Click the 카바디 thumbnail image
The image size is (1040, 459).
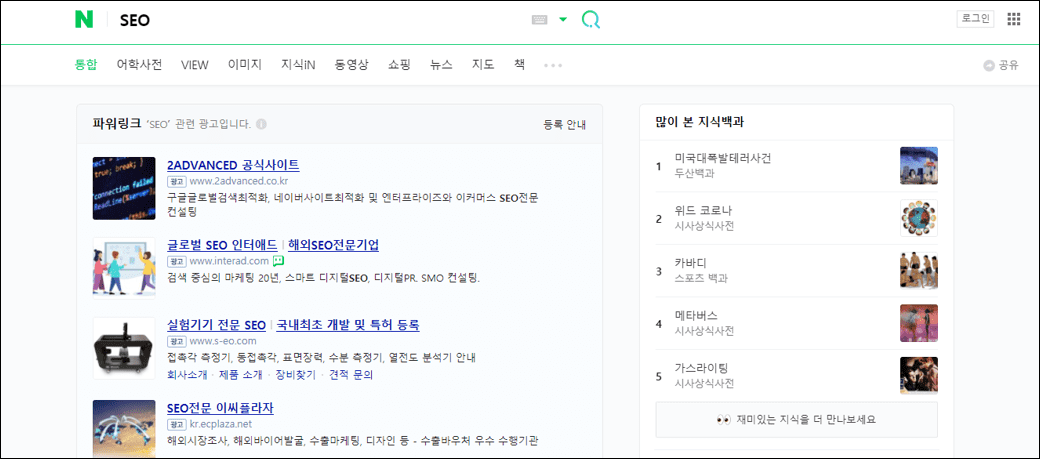(x=919, y=271)
